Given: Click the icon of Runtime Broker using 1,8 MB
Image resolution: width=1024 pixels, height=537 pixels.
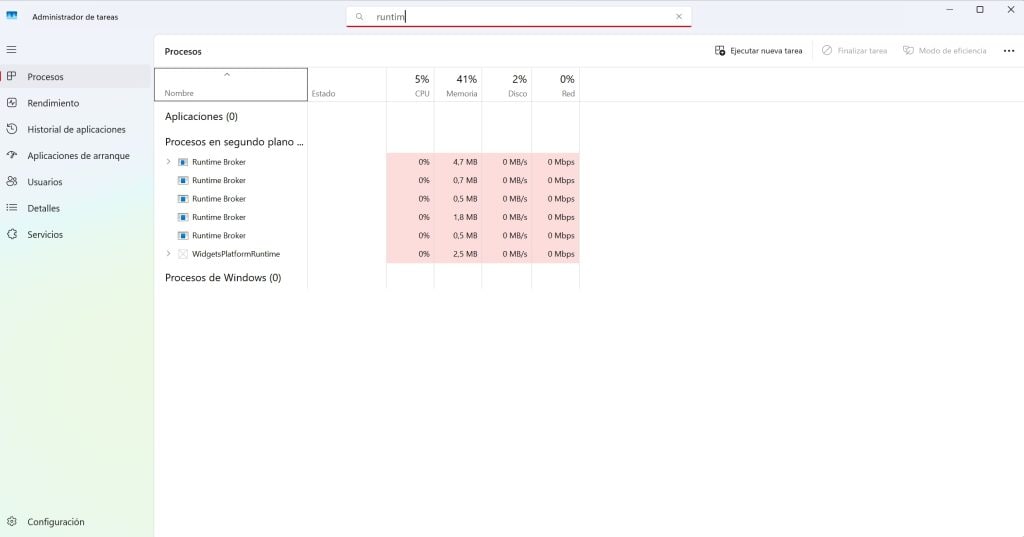Looking at the screenshot, I should tap(184, 217).
